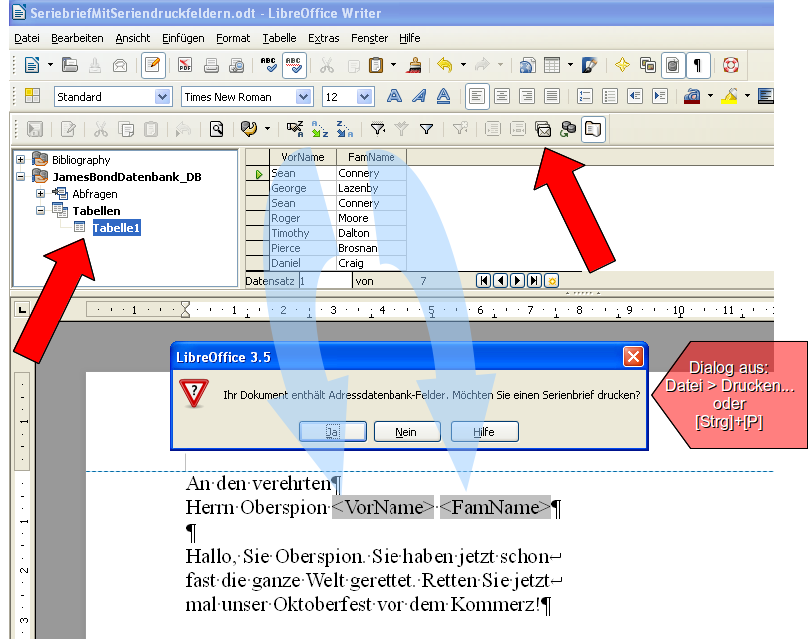Open the Datei menu
This screenshot has width=808, height=640.
click(x=27, y=38)
